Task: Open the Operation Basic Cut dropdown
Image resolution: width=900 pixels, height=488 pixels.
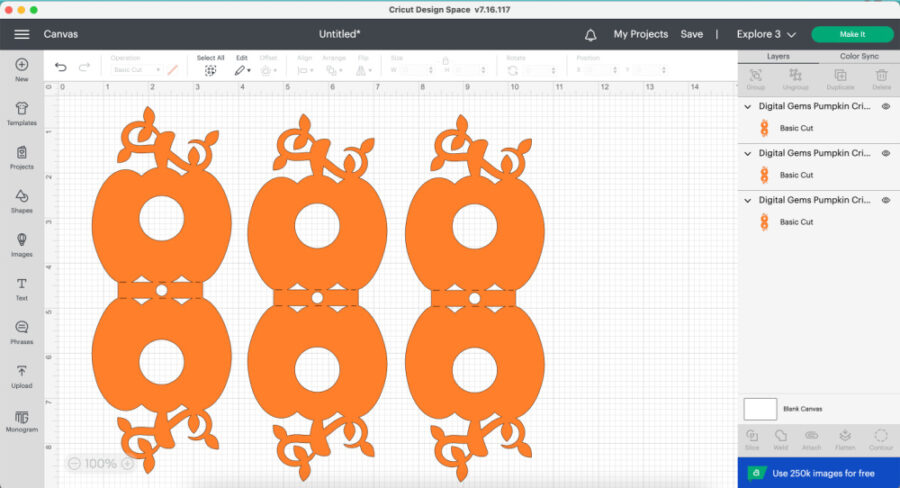Action: pos(135,70)
